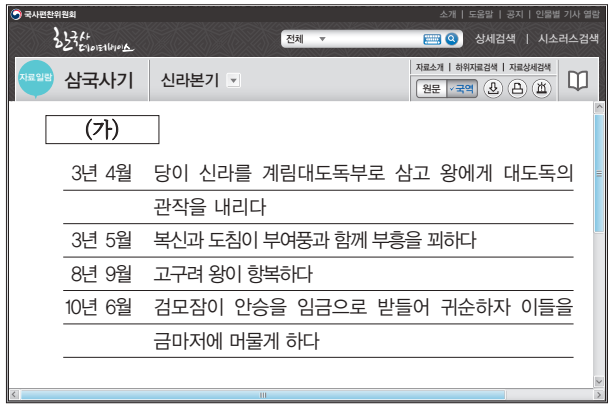Image resolution: width=614 pixels, height=406 pixels.
Task: Open the virtual keyboard icon in search box
Action: tap(432, 39)
